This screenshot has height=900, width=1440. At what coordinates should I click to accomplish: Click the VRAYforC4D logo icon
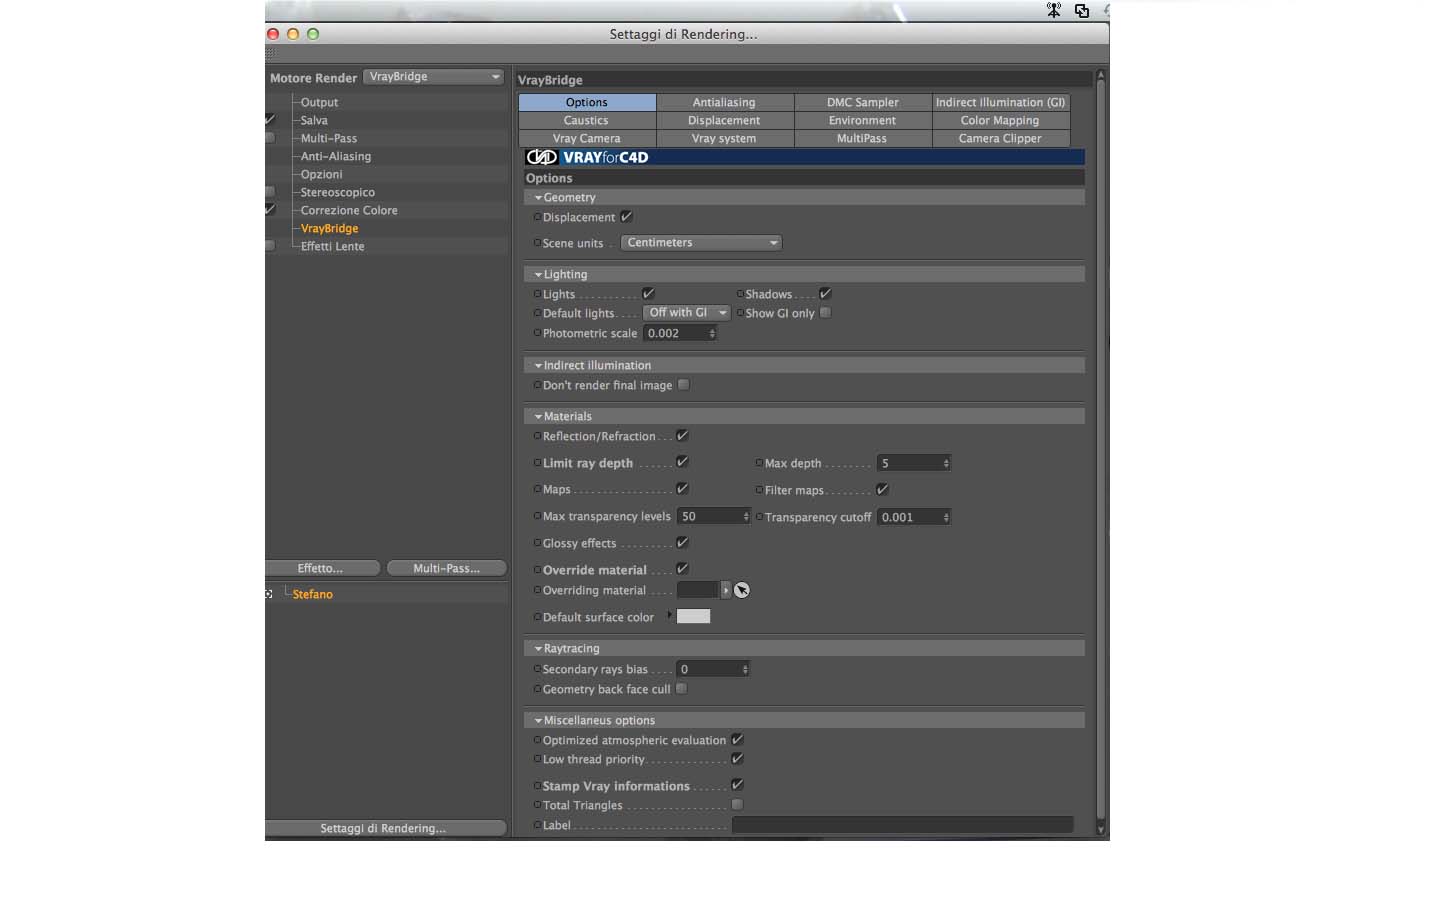[x=542, y=157]
